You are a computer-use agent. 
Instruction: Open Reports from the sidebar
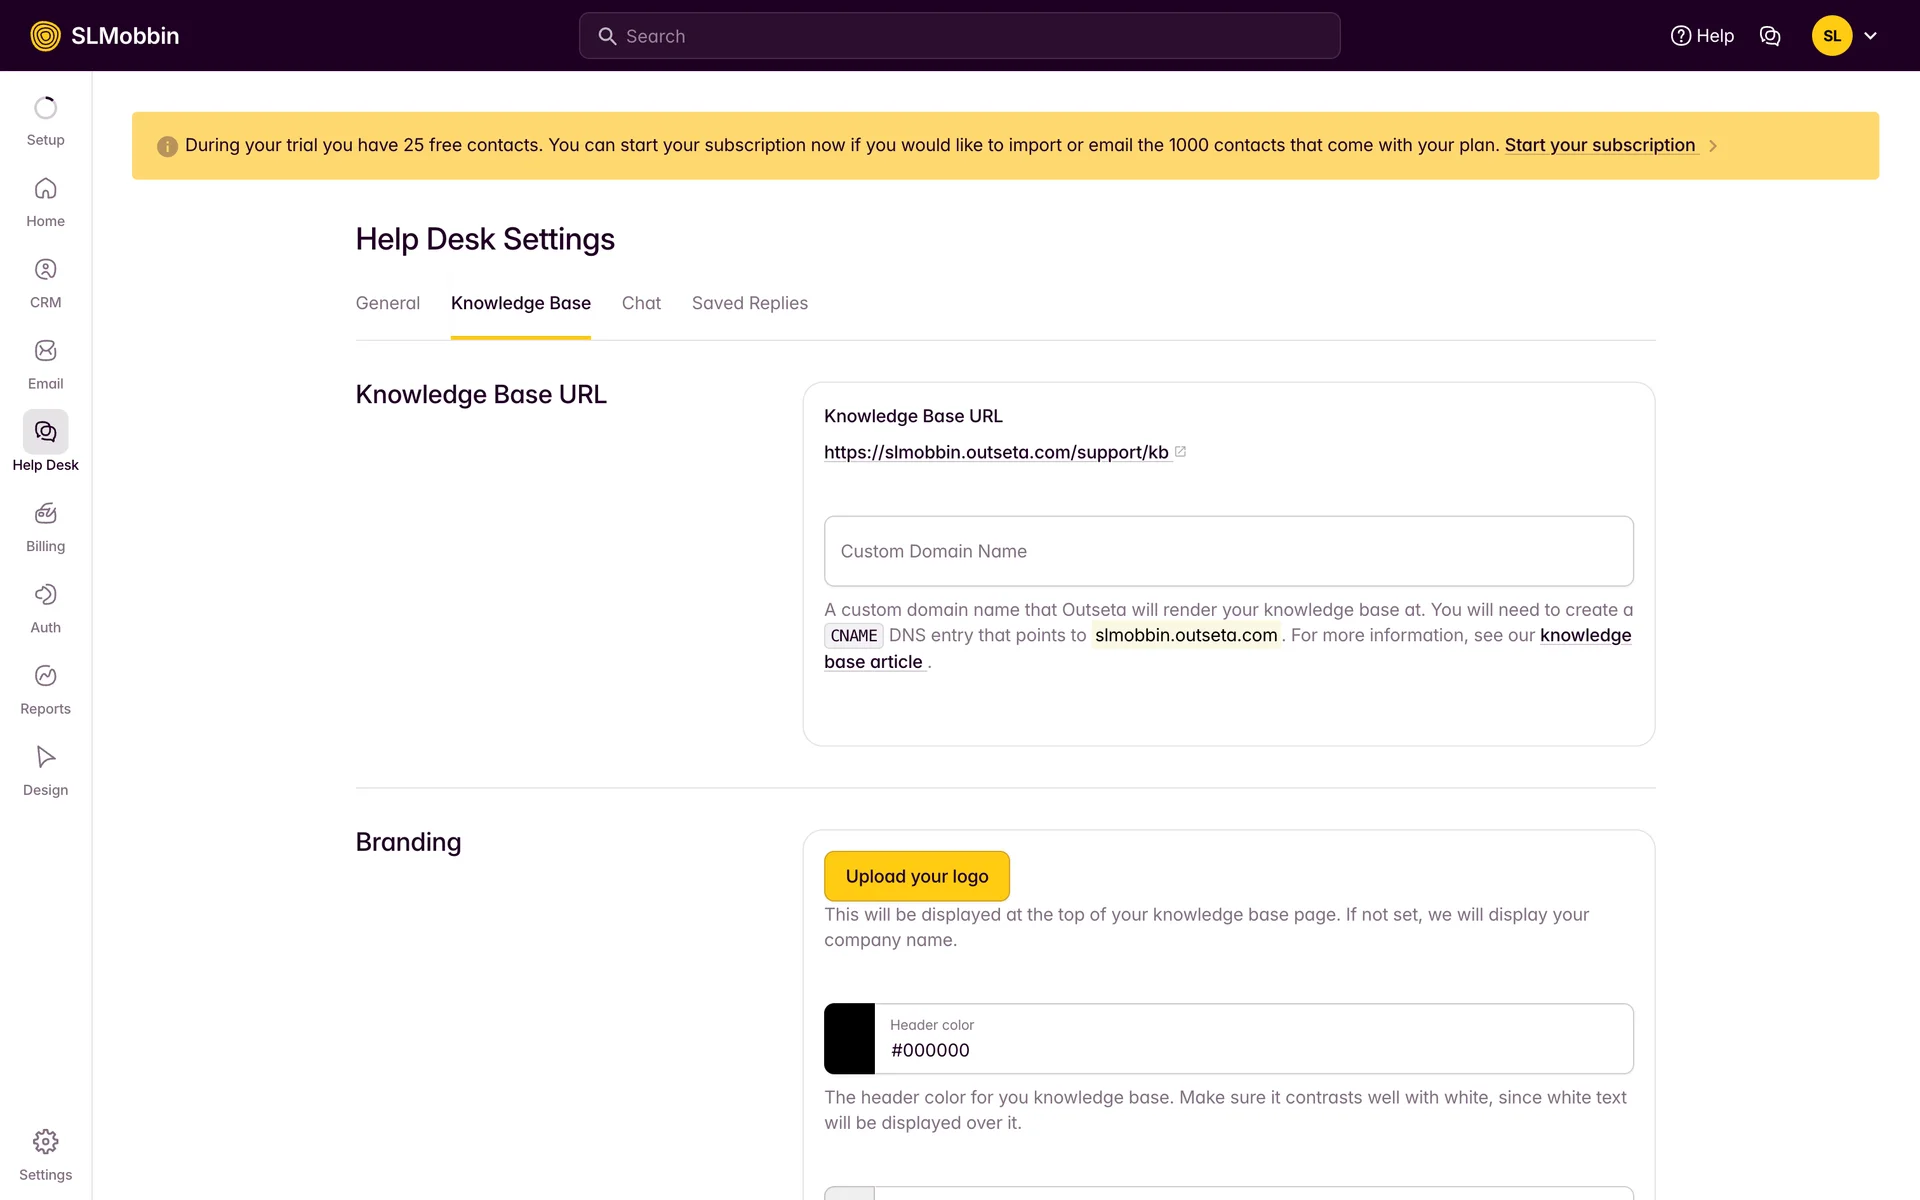coord(45,676)
